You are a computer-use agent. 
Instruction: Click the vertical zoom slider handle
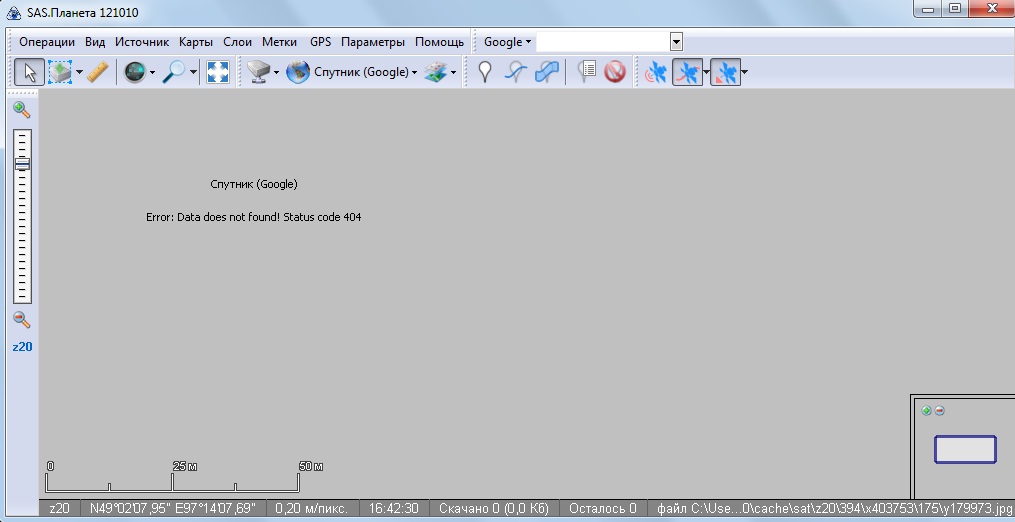click(22, 164)
